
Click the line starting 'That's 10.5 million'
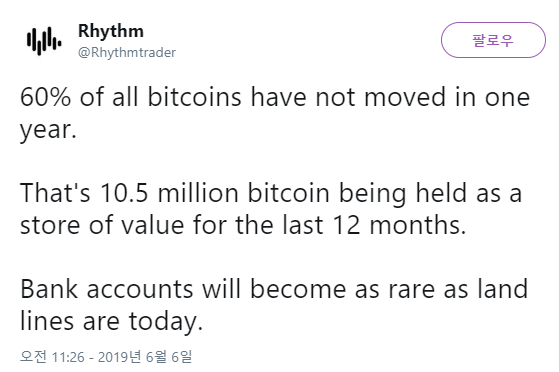point(271,193)
